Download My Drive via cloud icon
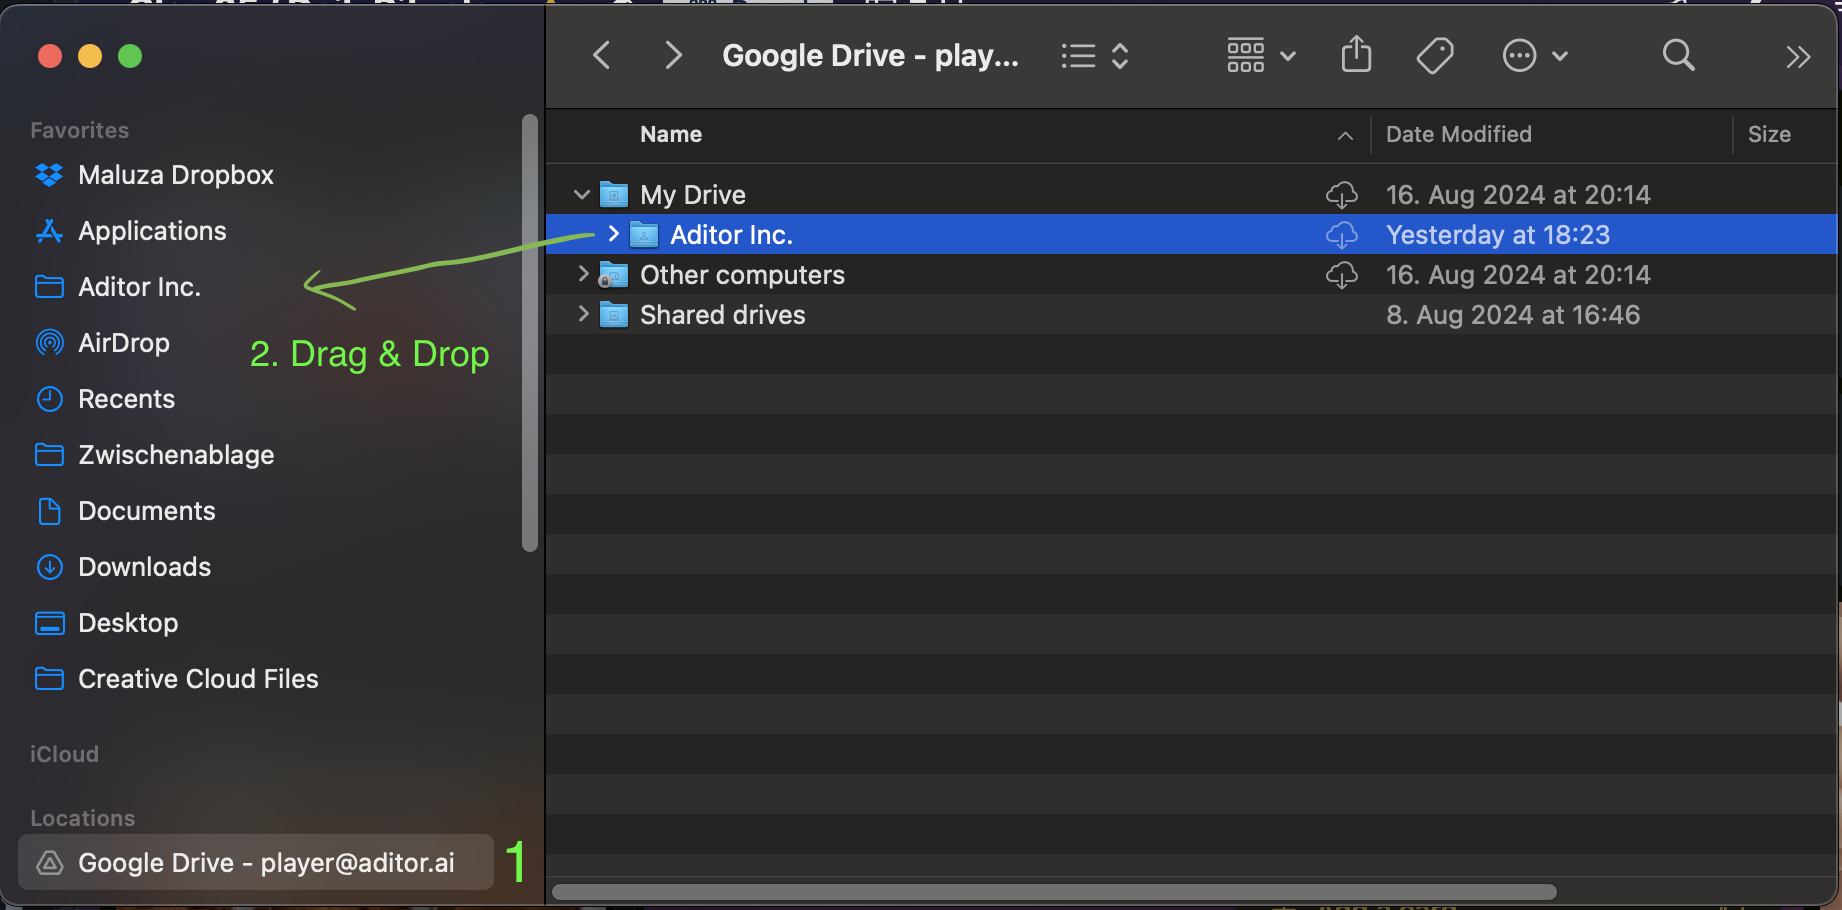1842x910 pixels. click(1341, 194)
